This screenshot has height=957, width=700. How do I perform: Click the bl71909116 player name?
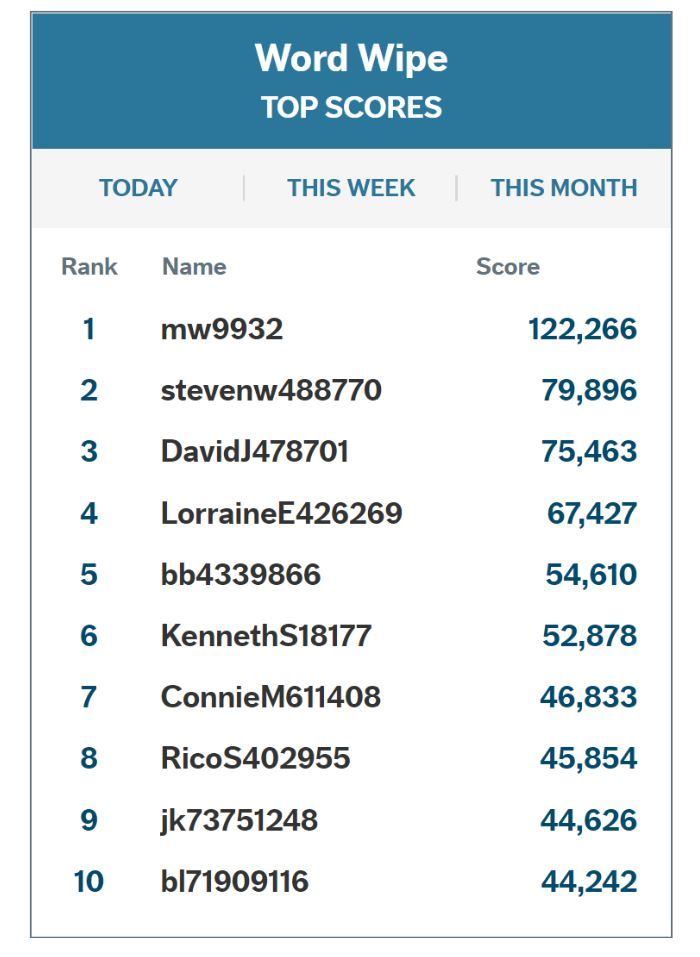click(x=235, y=882)
